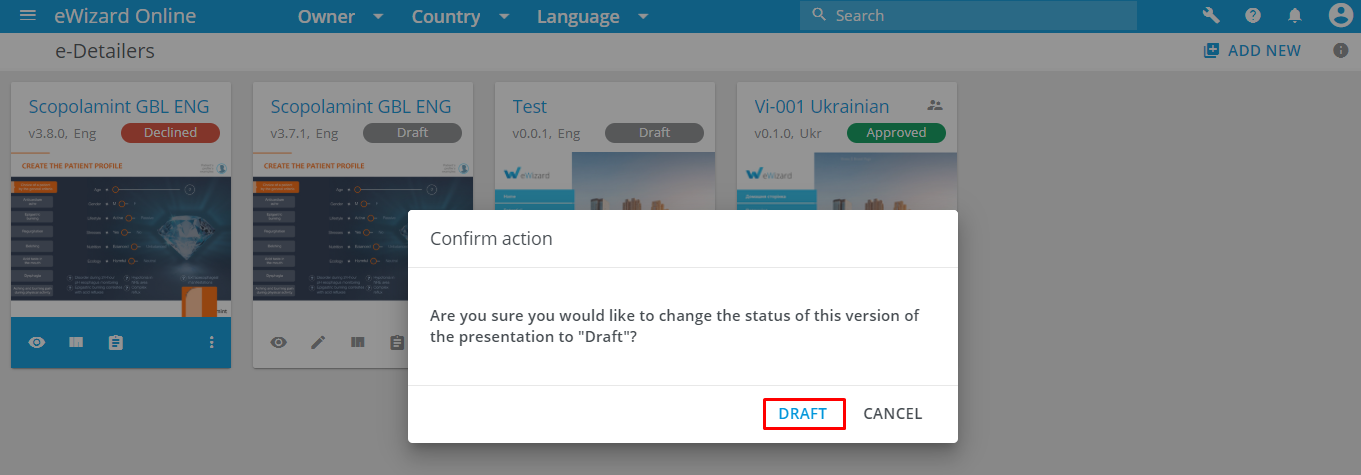Open the slides layout icon on v3.8.0 card
Screen dimensions: 1361x475
[76, 343]
